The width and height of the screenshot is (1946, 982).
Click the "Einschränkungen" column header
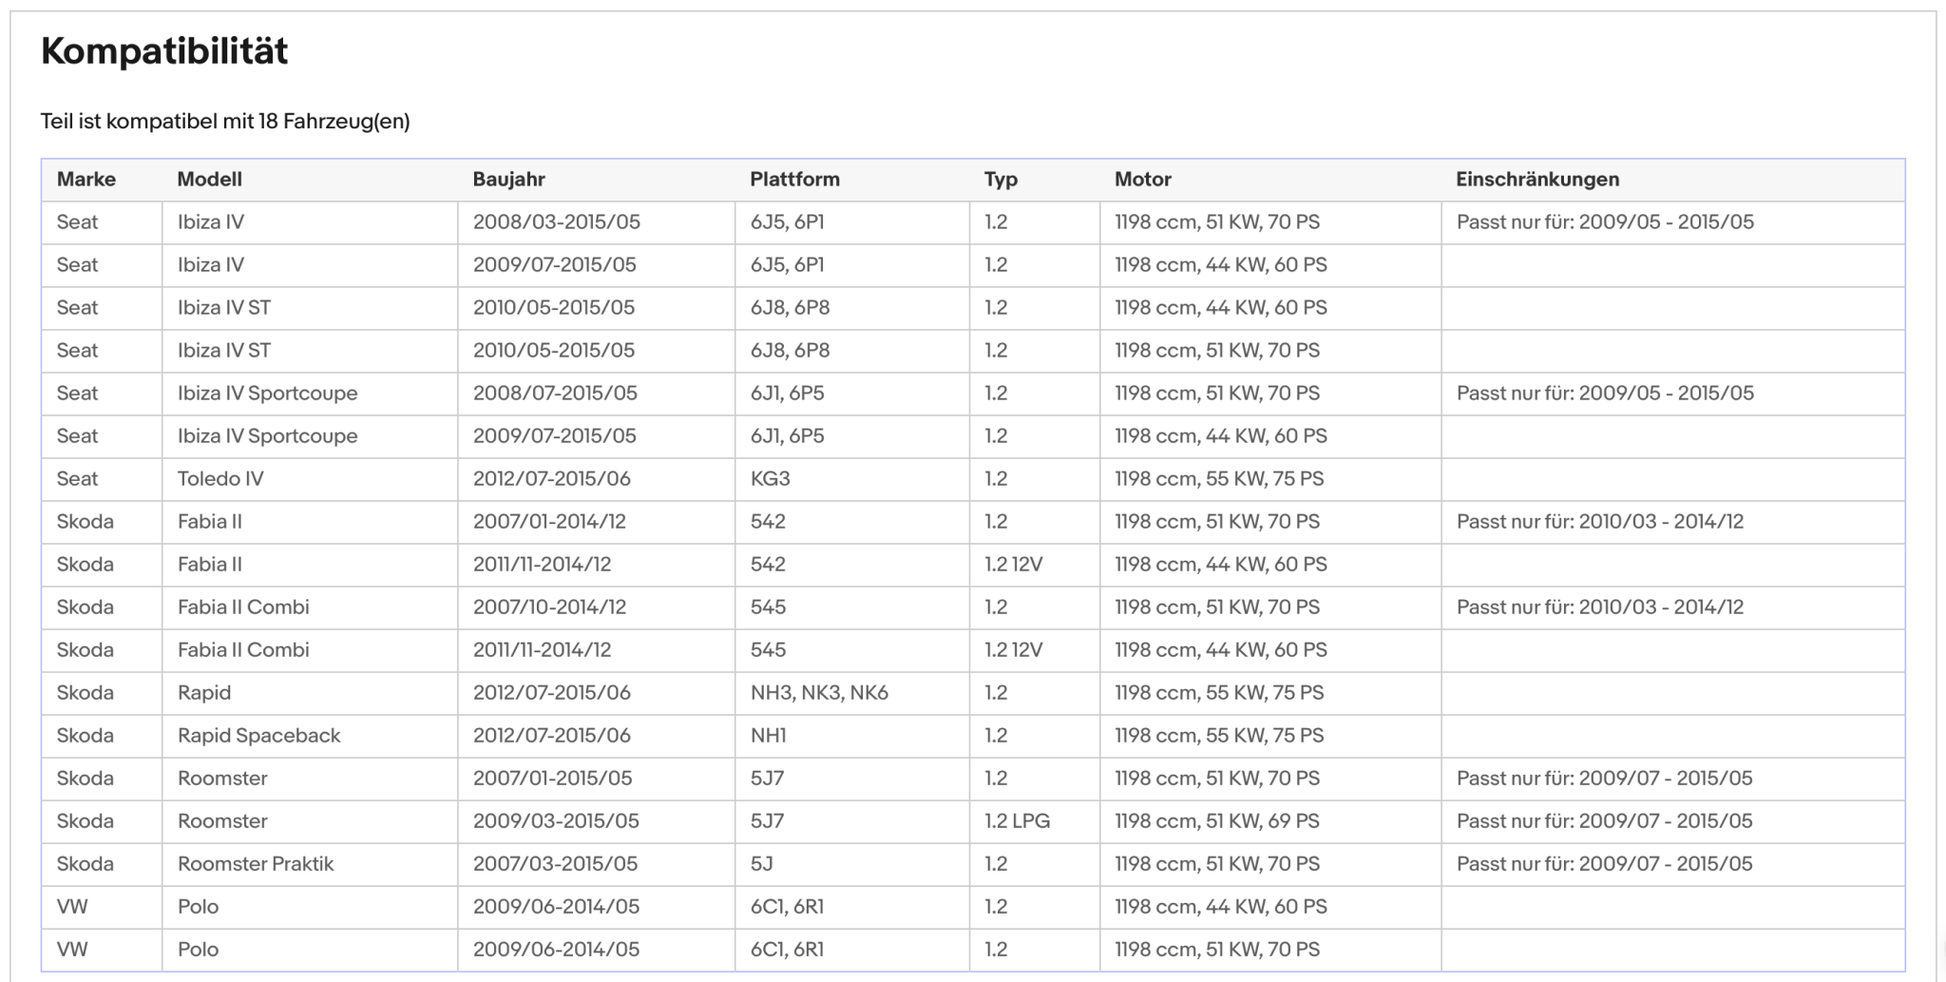(x=1537, y=180)
